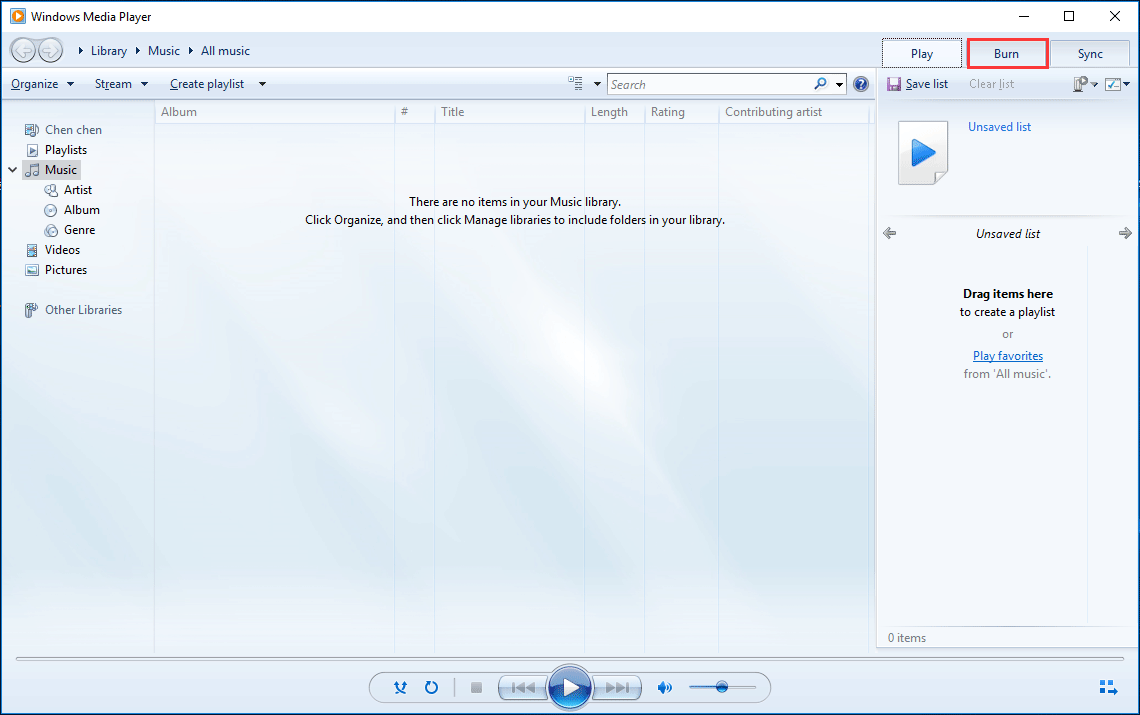The width and height of the screenshot is (1140, 715).
Task: Expand the Create playlist dropdown arrow
Action: [x=261, y=83]
